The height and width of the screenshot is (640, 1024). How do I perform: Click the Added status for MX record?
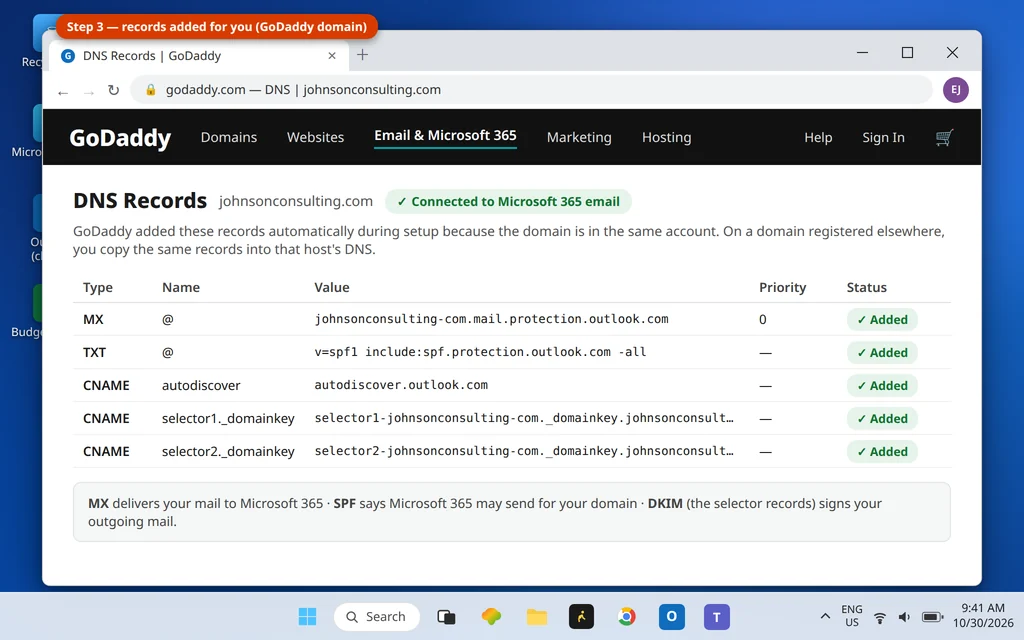coord(882,319)
